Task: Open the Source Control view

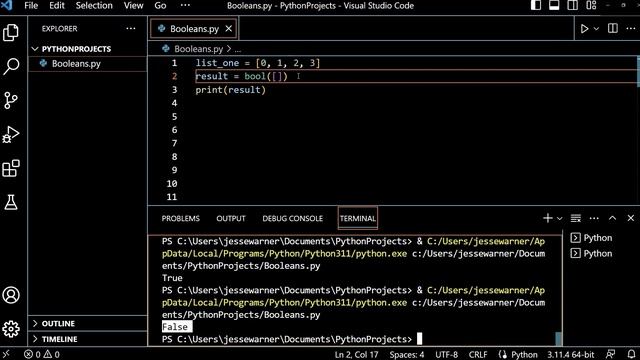Action: [x=11, y=100]
